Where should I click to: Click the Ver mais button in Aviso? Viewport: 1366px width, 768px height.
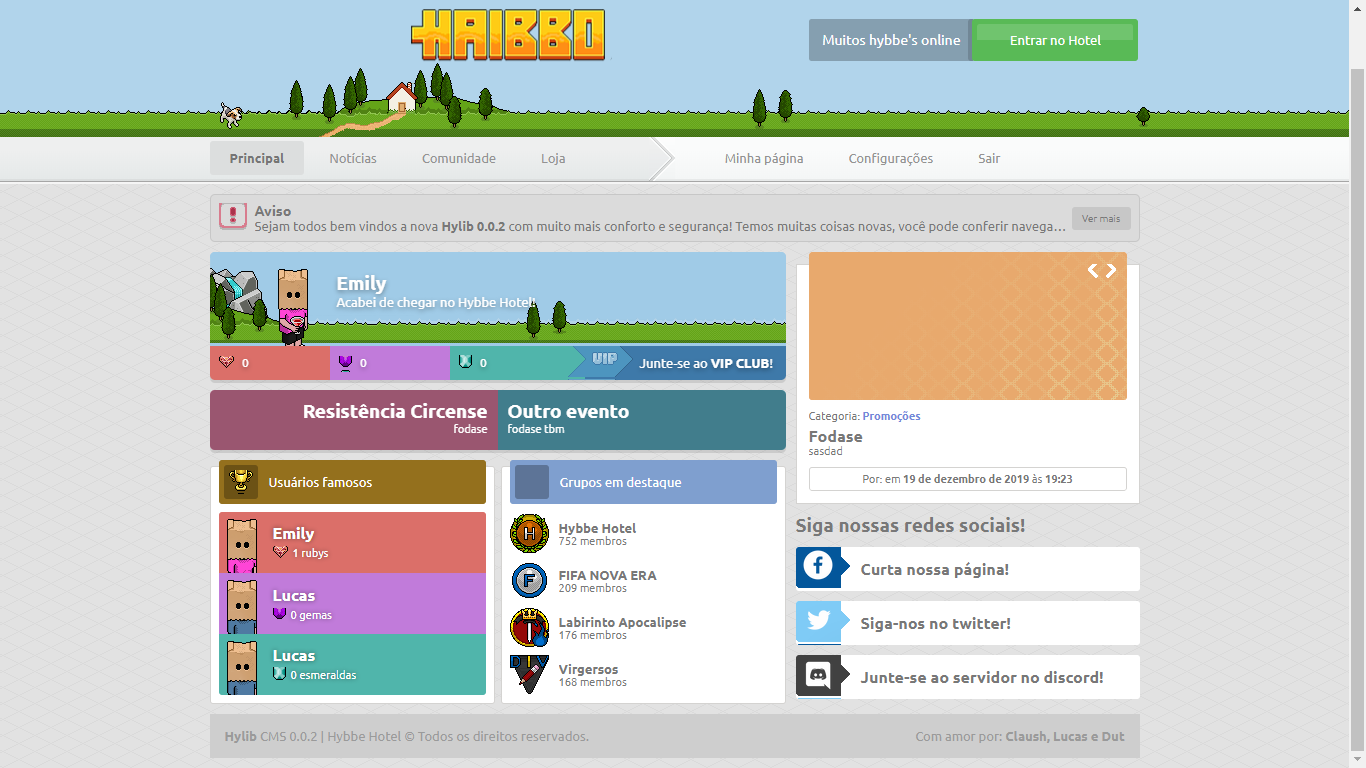tap(1101, 218)
